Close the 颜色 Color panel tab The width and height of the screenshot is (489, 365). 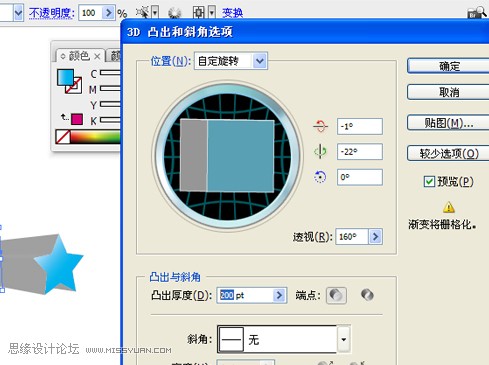pyautogui.click(x=97, y=56)
